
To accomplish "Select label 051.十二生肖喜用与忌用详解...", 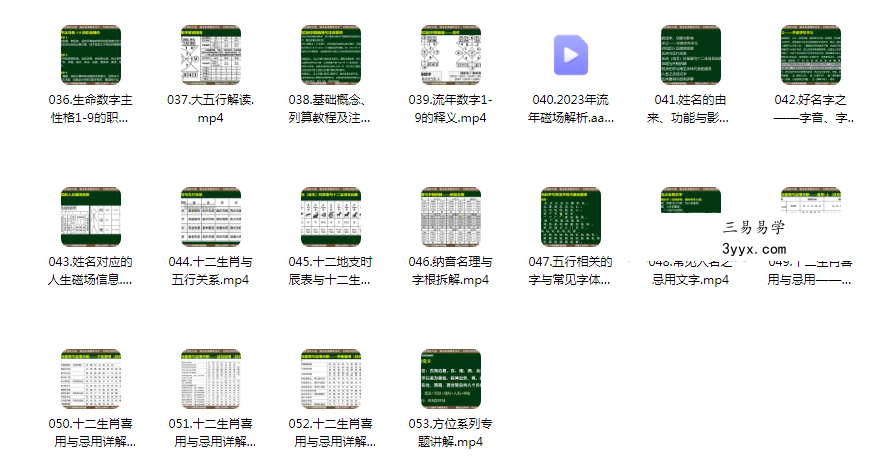I will [x=212, y=432].
